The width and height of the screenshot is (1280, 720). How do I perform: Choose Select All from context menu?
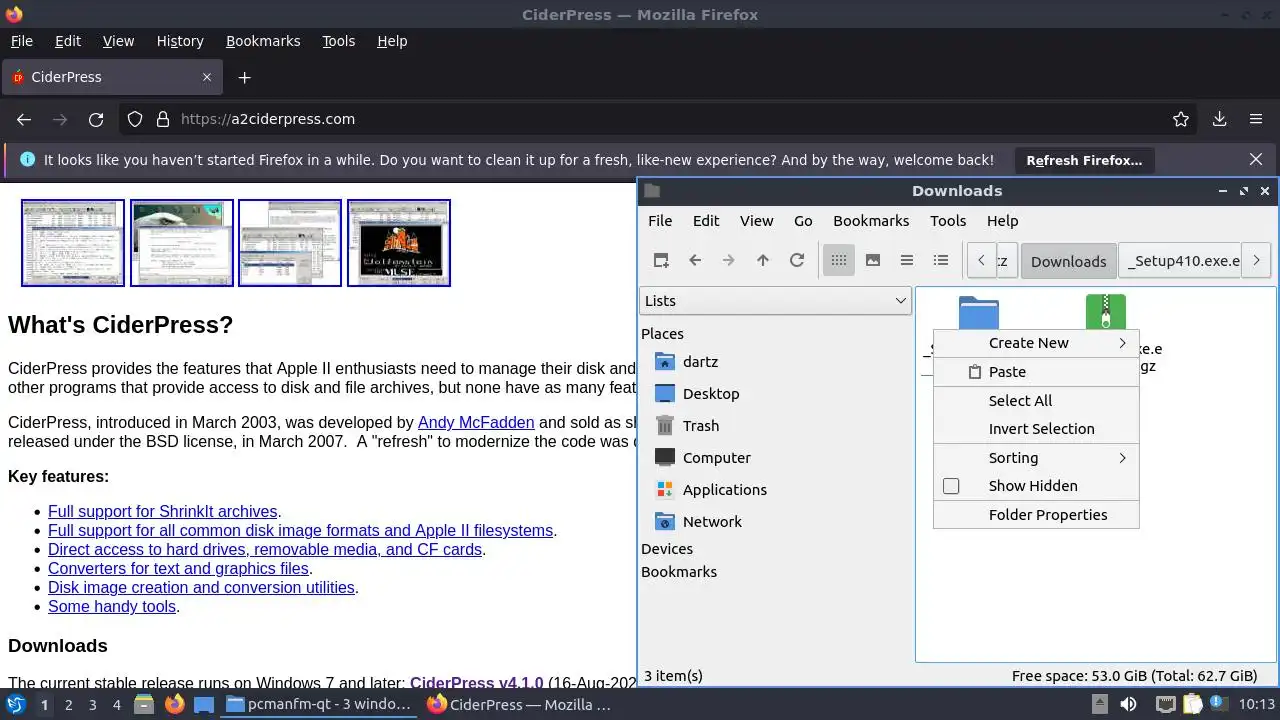(x=1036, y=401)
